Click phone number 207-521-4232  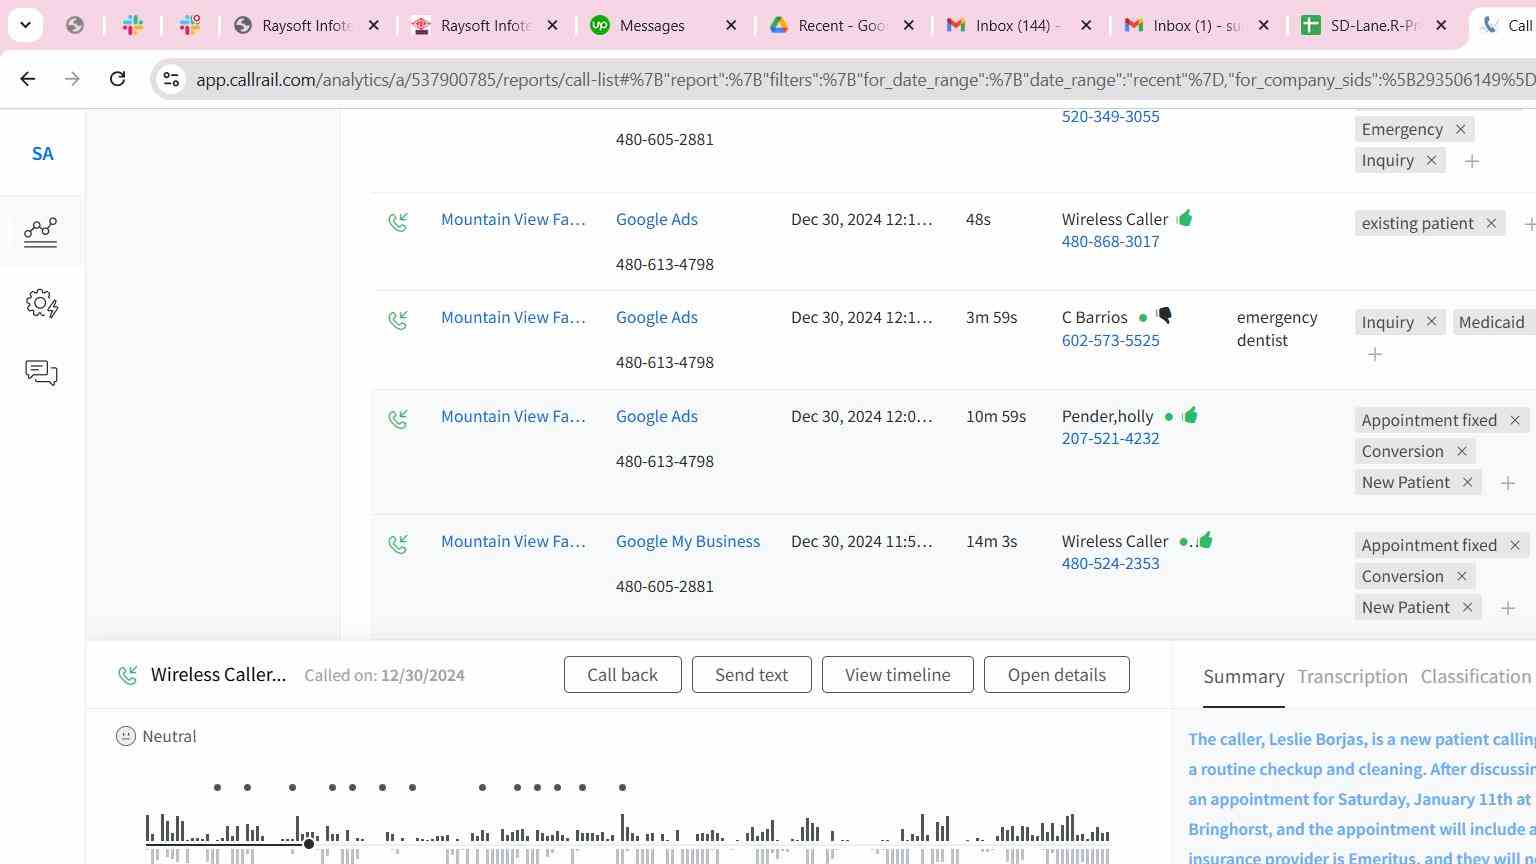(x=1110, y=438)
